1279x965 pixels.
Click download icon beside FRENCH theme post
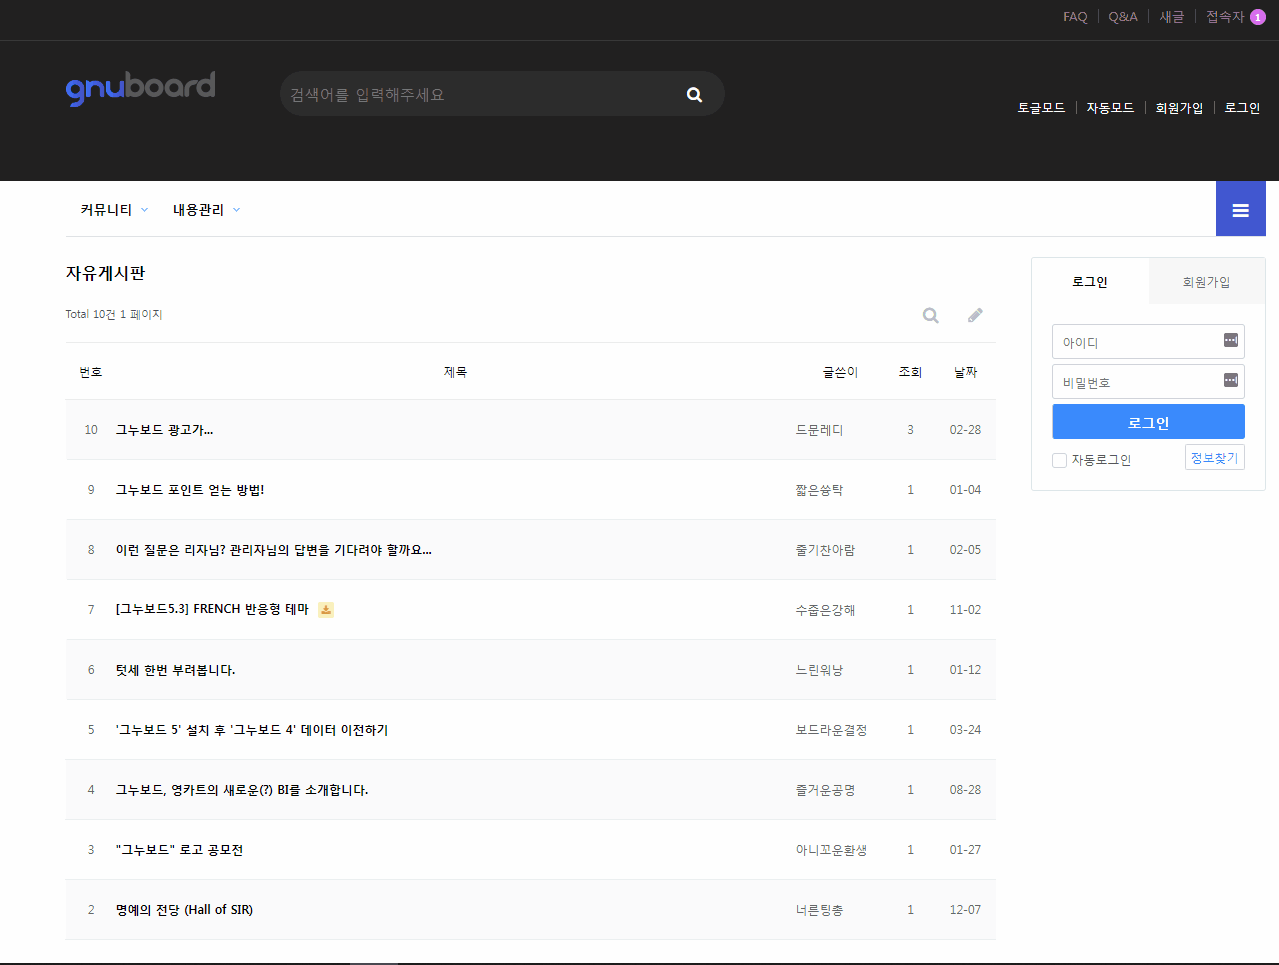(x=326, y=610)
